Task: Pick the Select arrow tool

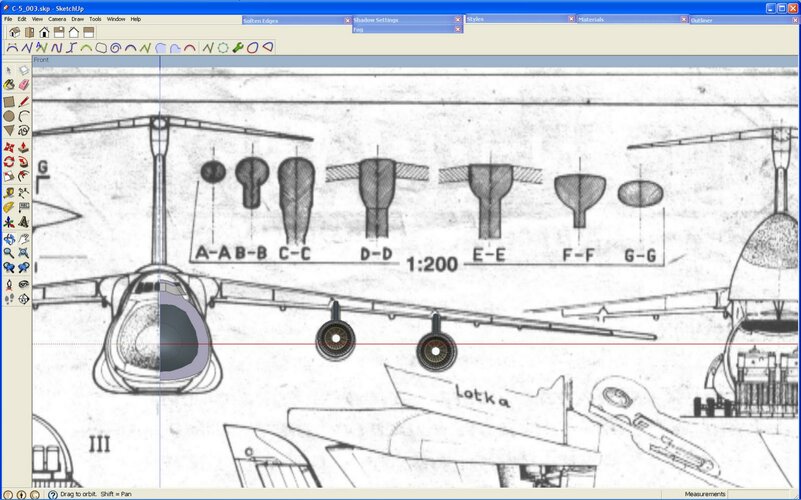Action: tap(9, 70)
